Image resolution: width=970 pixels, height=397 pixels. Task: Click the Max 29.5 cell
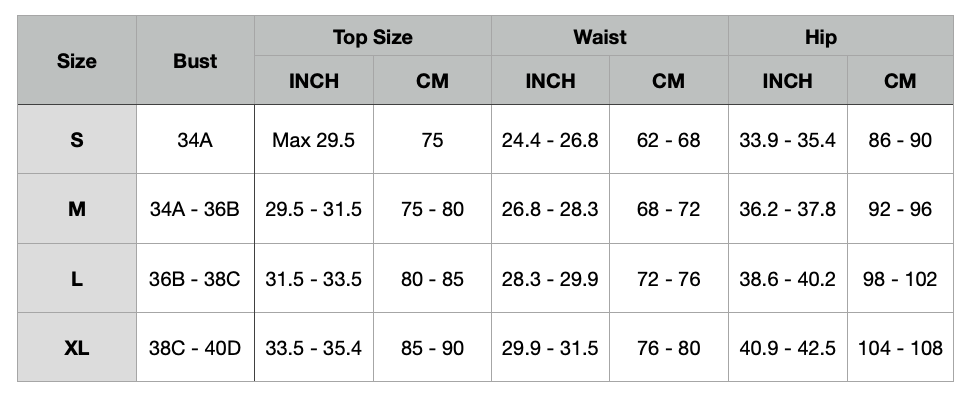314,140
